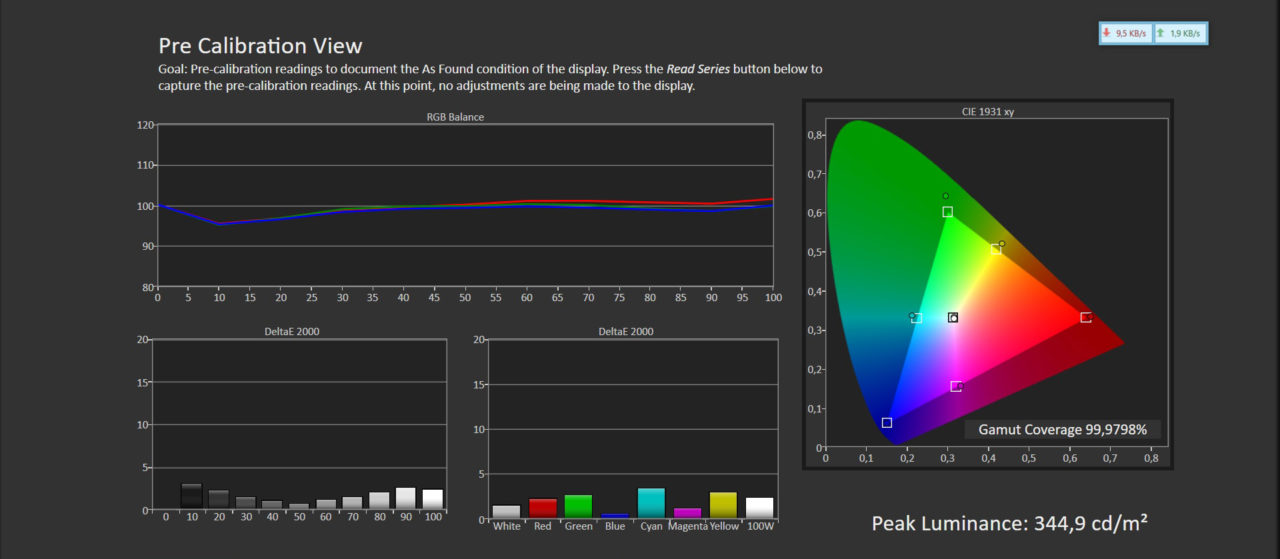The image size is (1280, 559).
Task: Select the cyan secondary target square on CIE chart
Action: (x=917, y=318)
